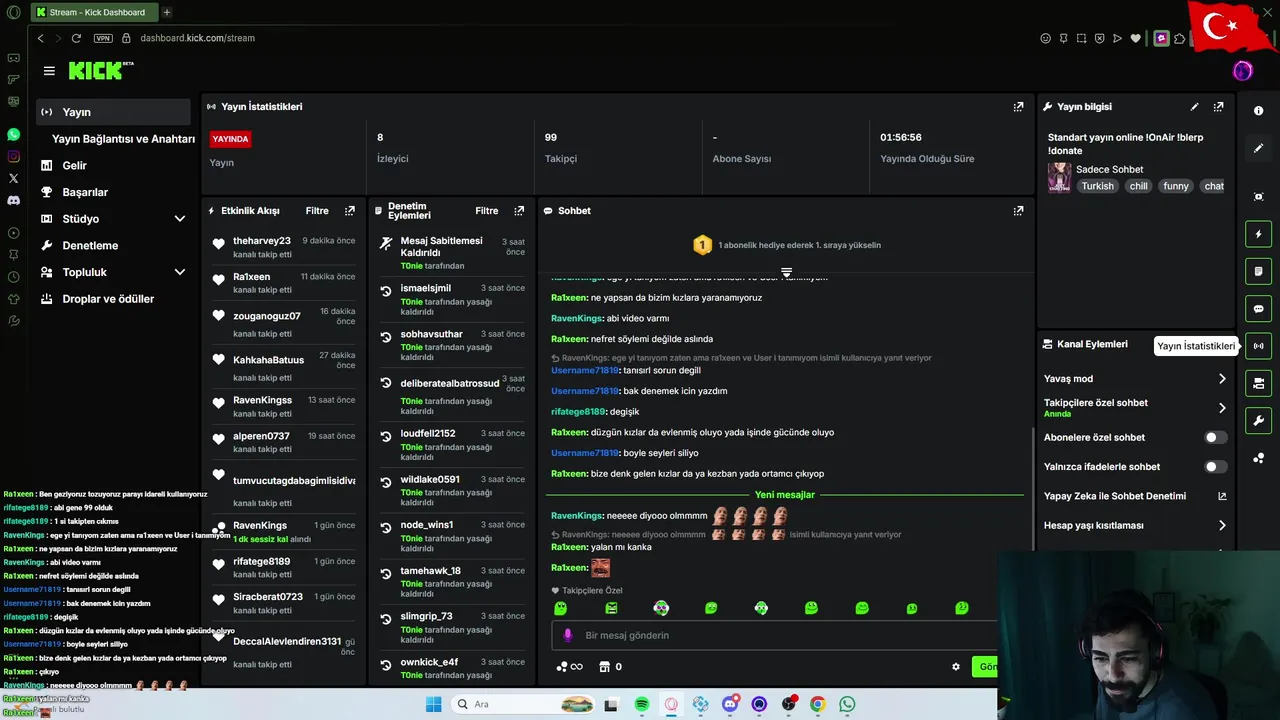The image size is (1280, 720).
Task: Toggle the camera preview widget icon
Action: point(1259,383)
